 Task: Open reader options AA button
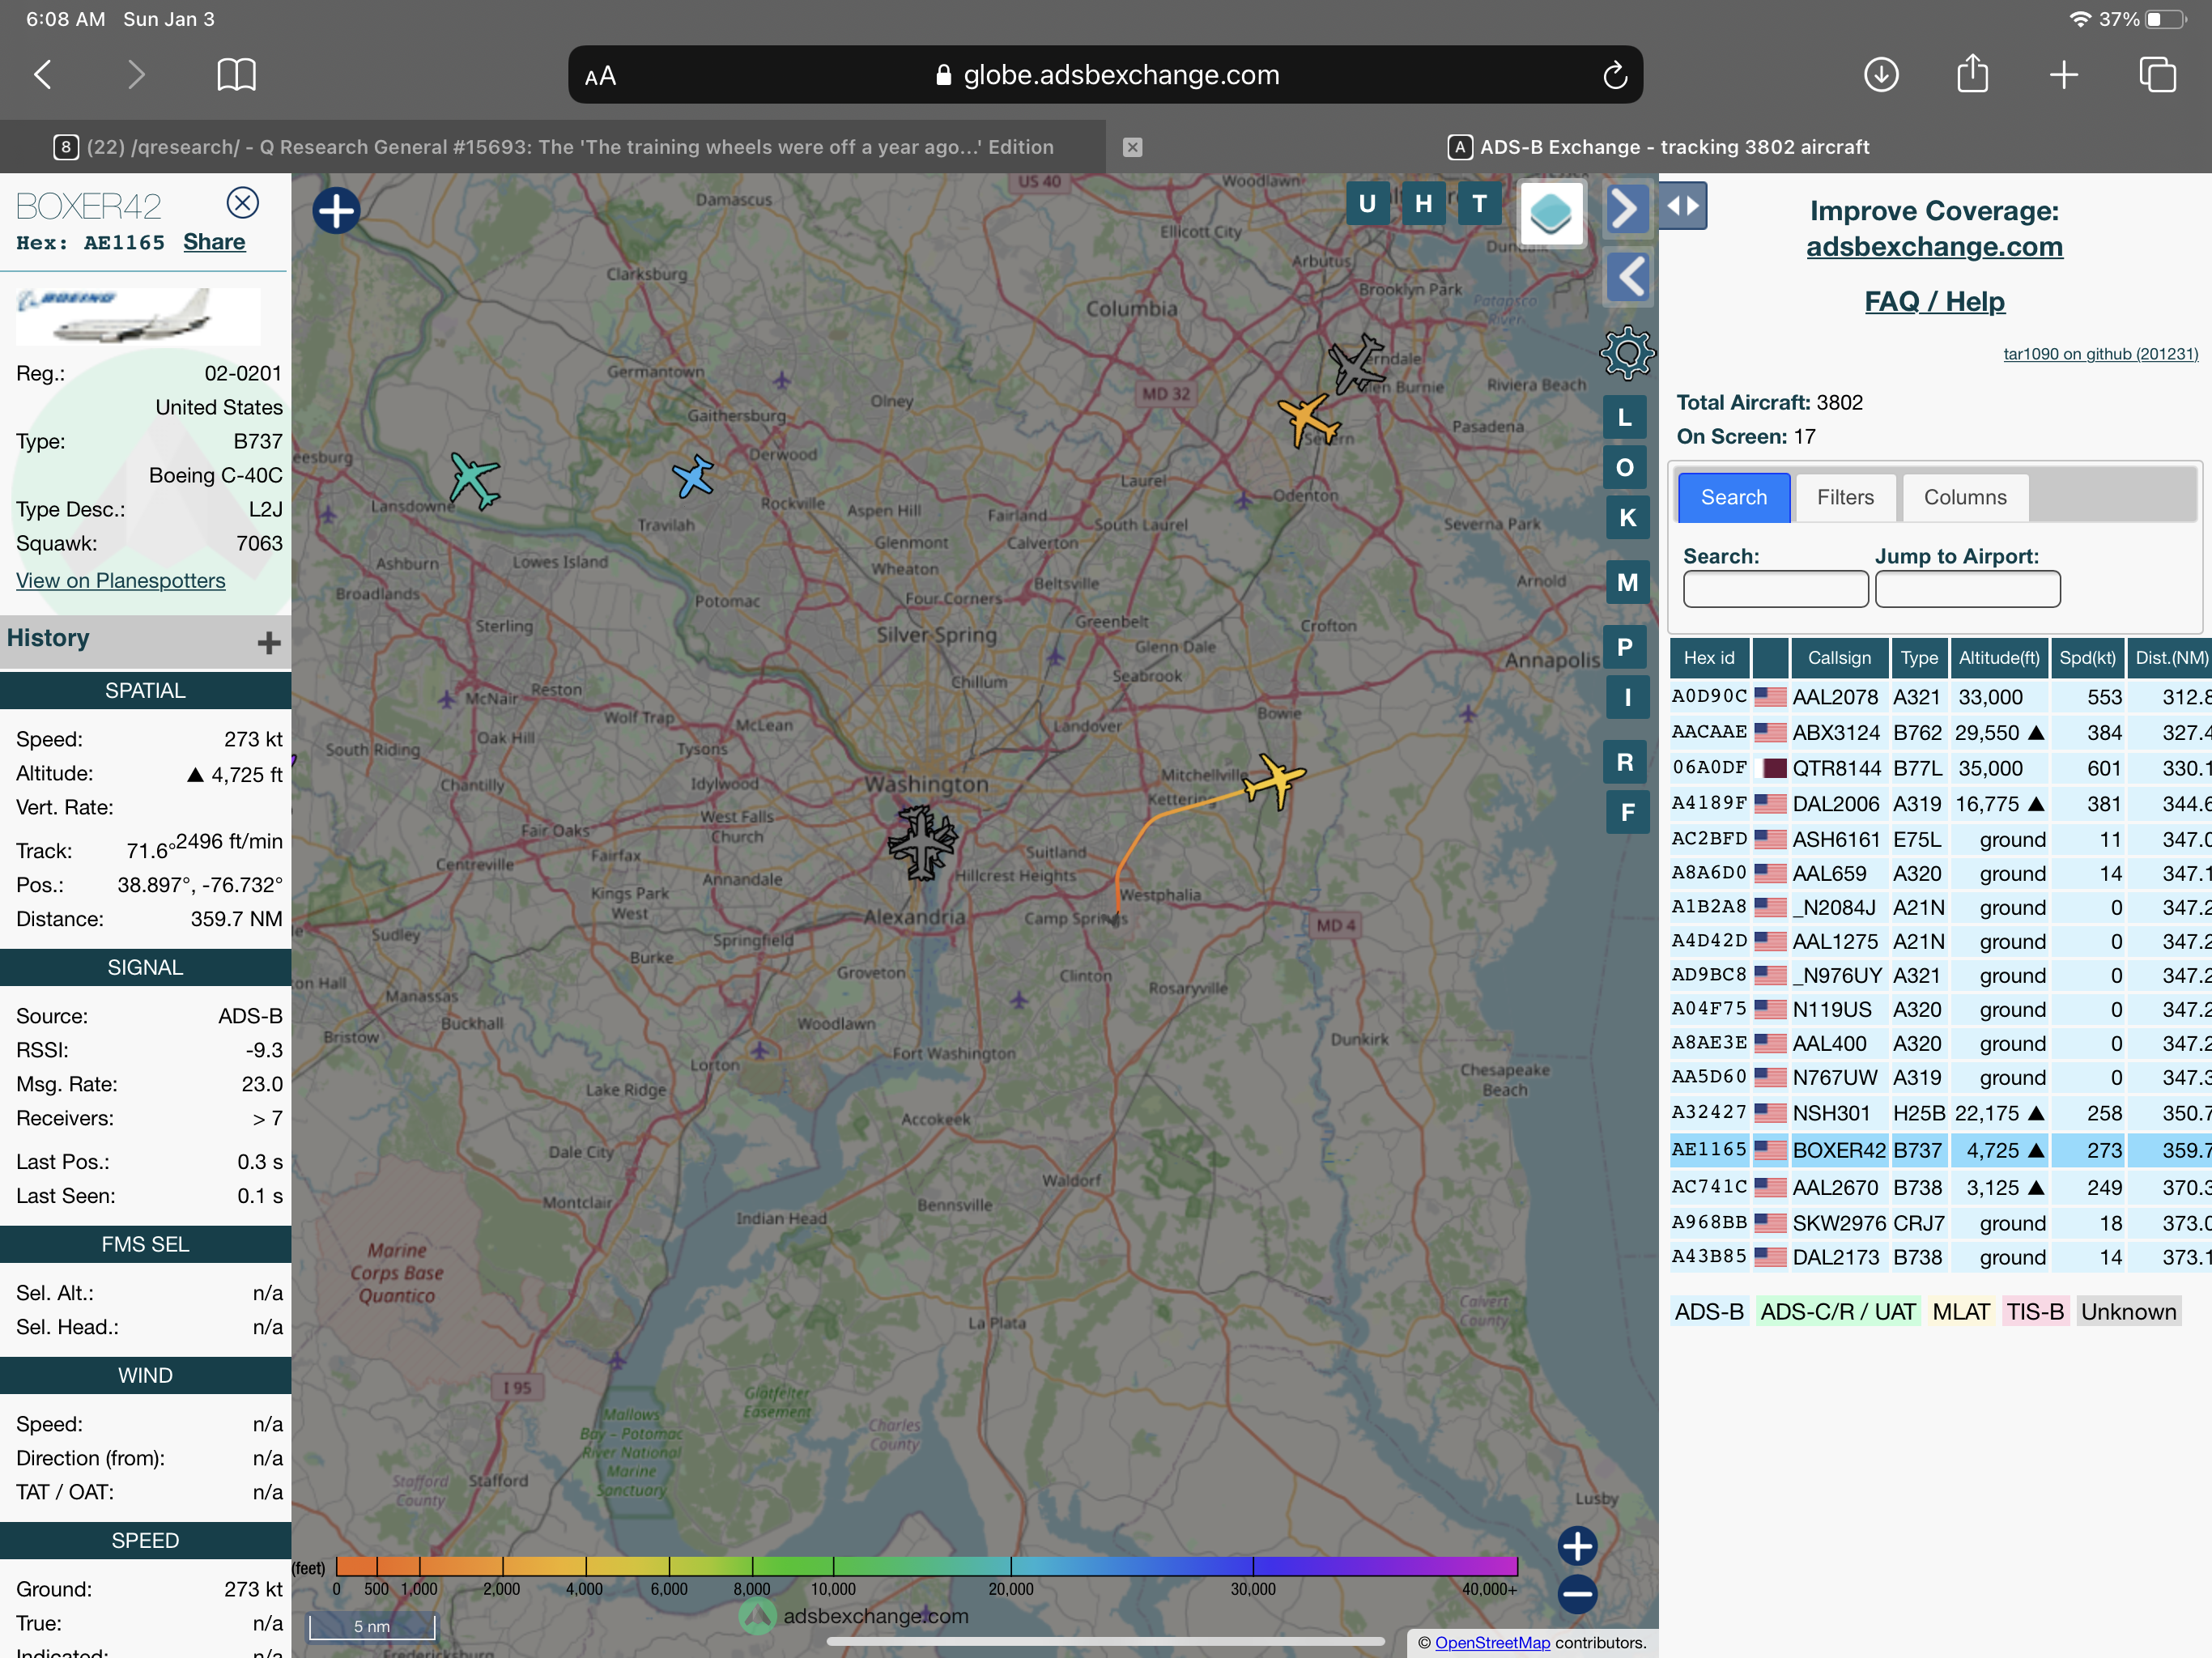[600, 76]
